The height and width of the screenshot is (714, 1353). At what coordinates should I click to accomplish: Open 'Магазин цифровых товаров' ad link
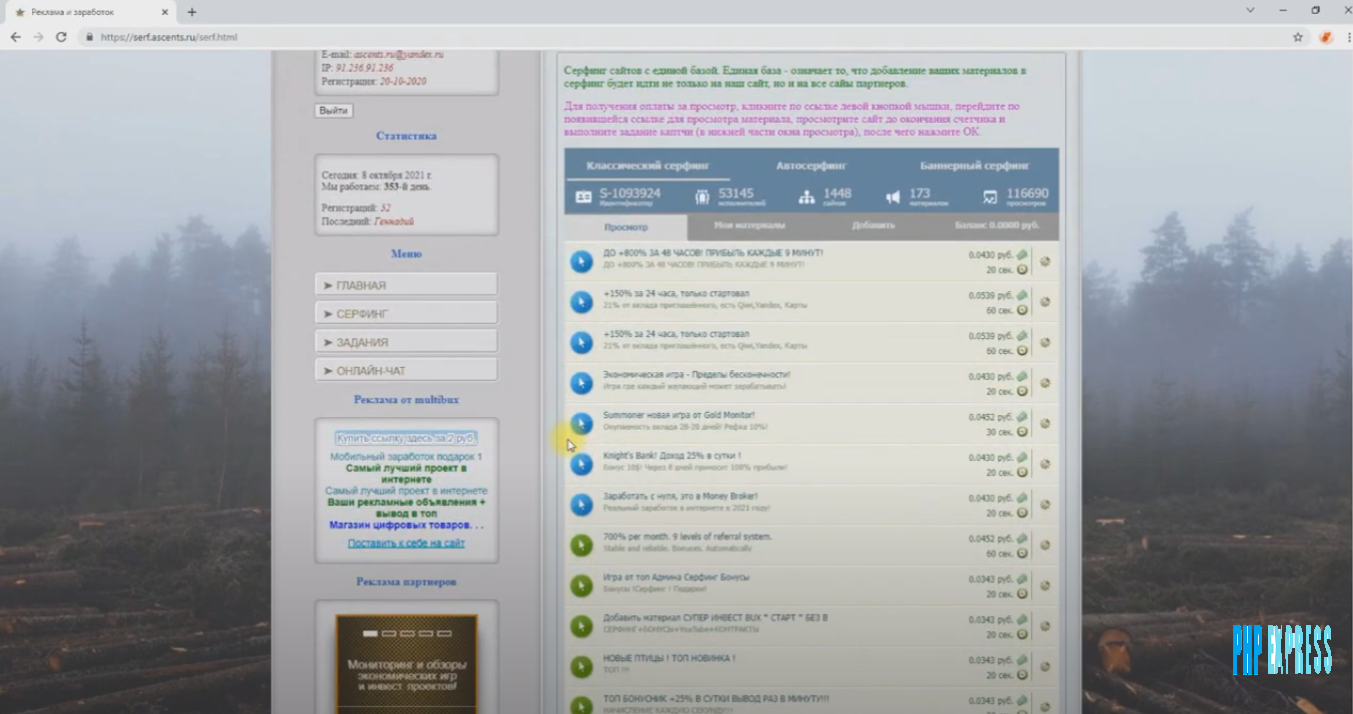406,525
